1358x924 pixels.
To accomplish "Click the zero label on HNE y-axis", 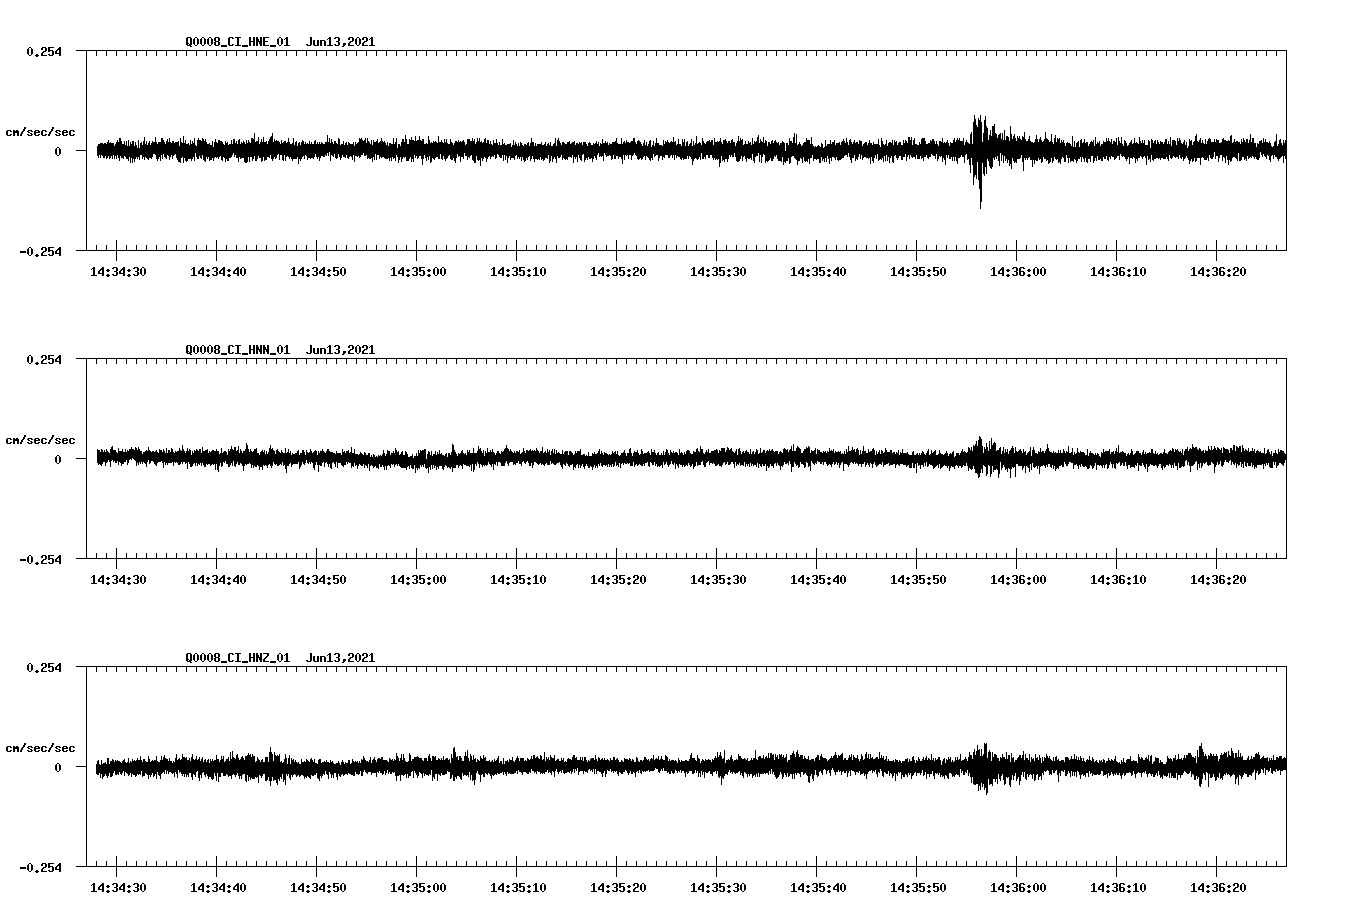I will tap(58, 152).
